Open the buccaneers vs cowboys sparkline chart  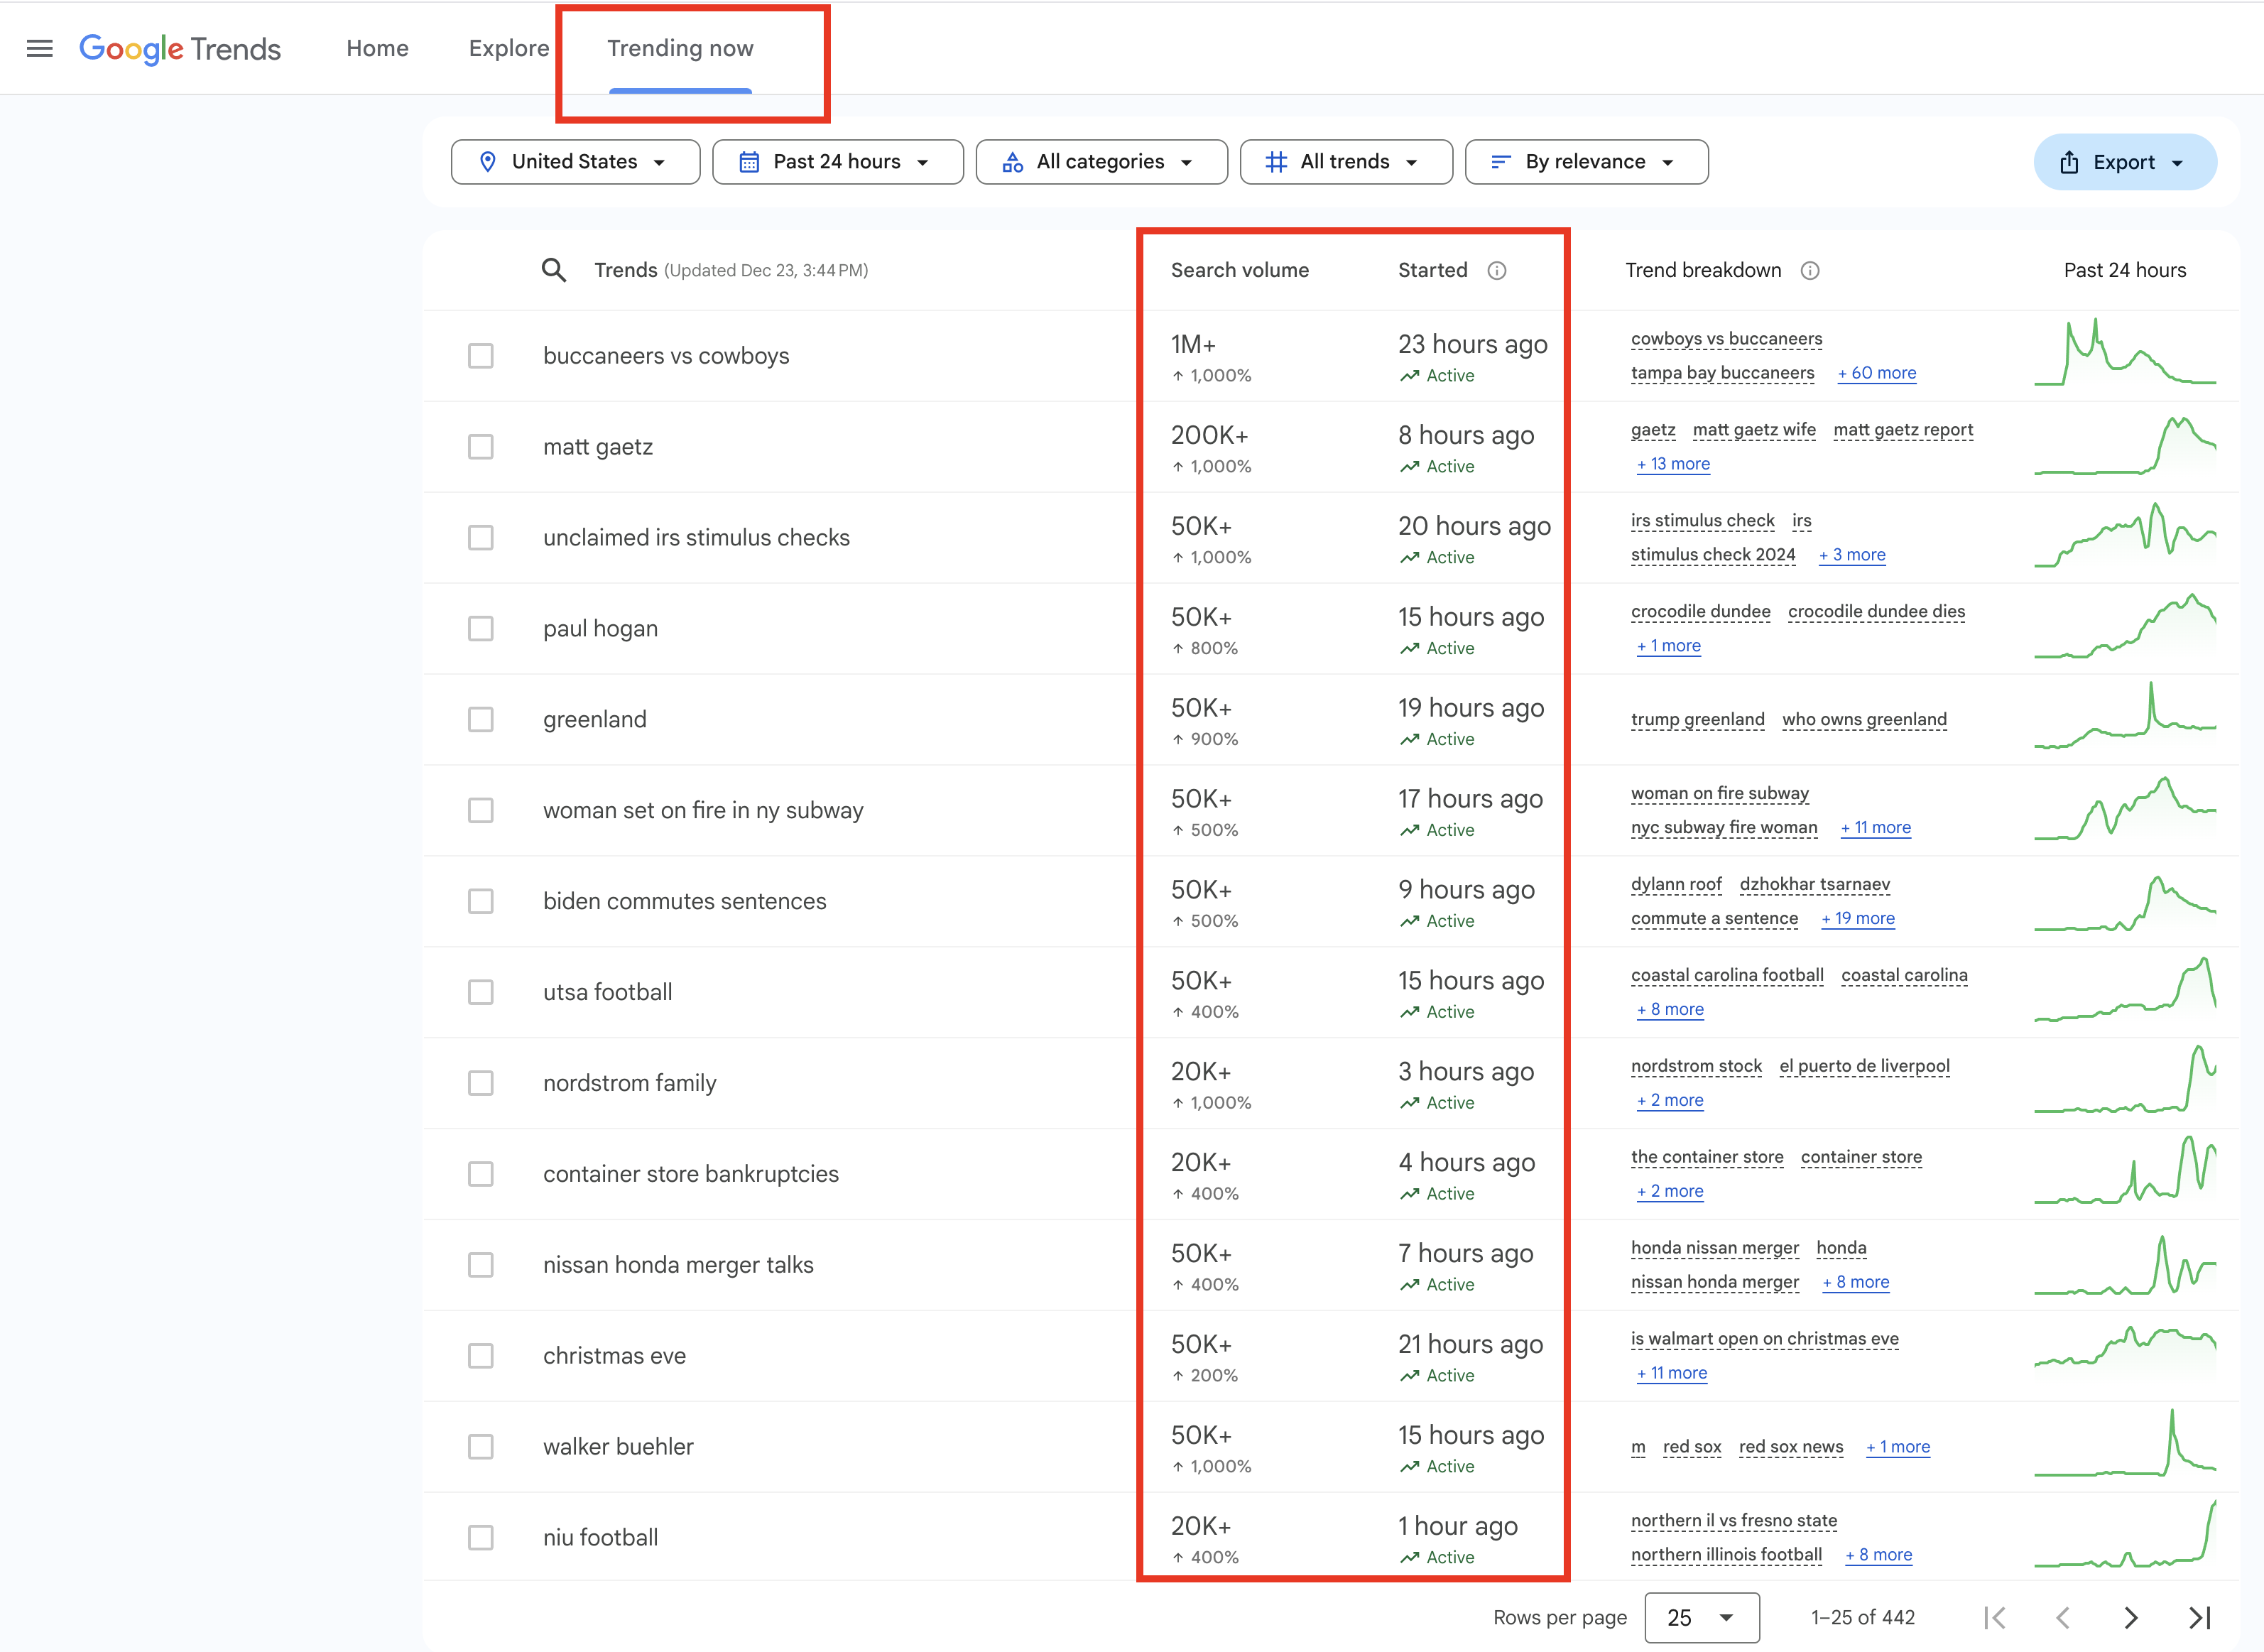pos(2125,352)
